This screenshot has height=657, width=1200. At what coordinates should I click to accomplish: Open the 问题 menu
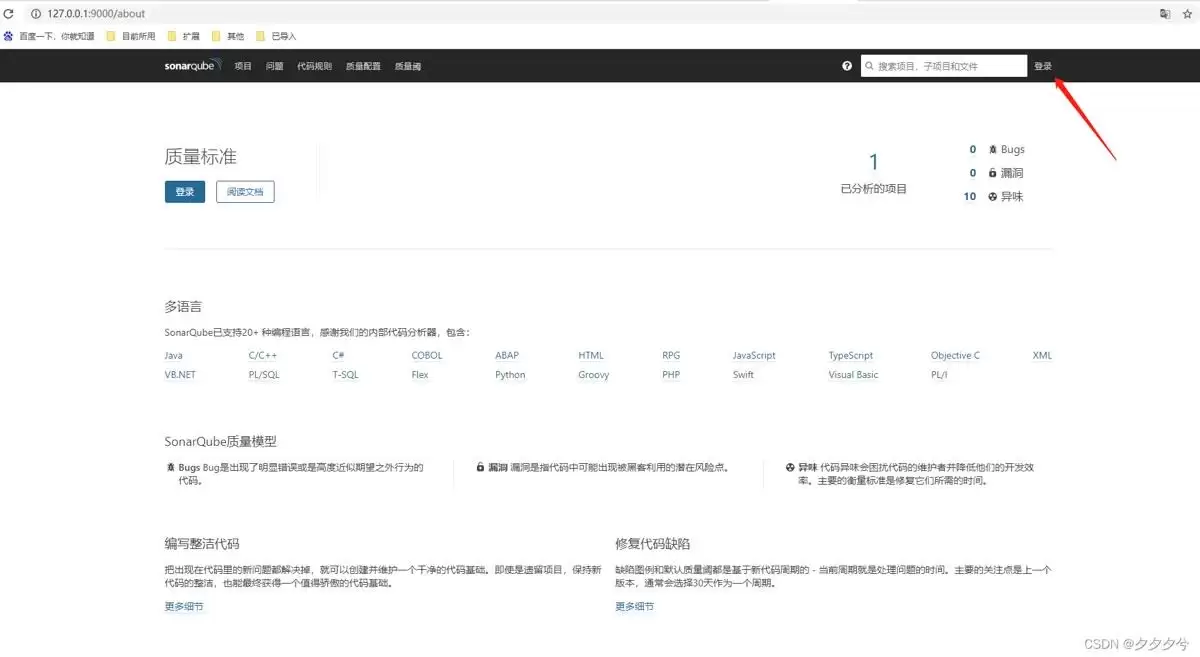[x=275, y=66]
